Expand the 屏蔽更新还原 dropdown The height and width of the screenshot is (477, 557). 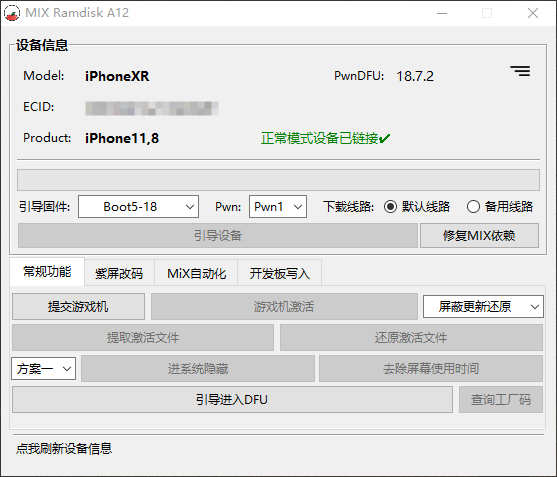(x=483, y=307)
